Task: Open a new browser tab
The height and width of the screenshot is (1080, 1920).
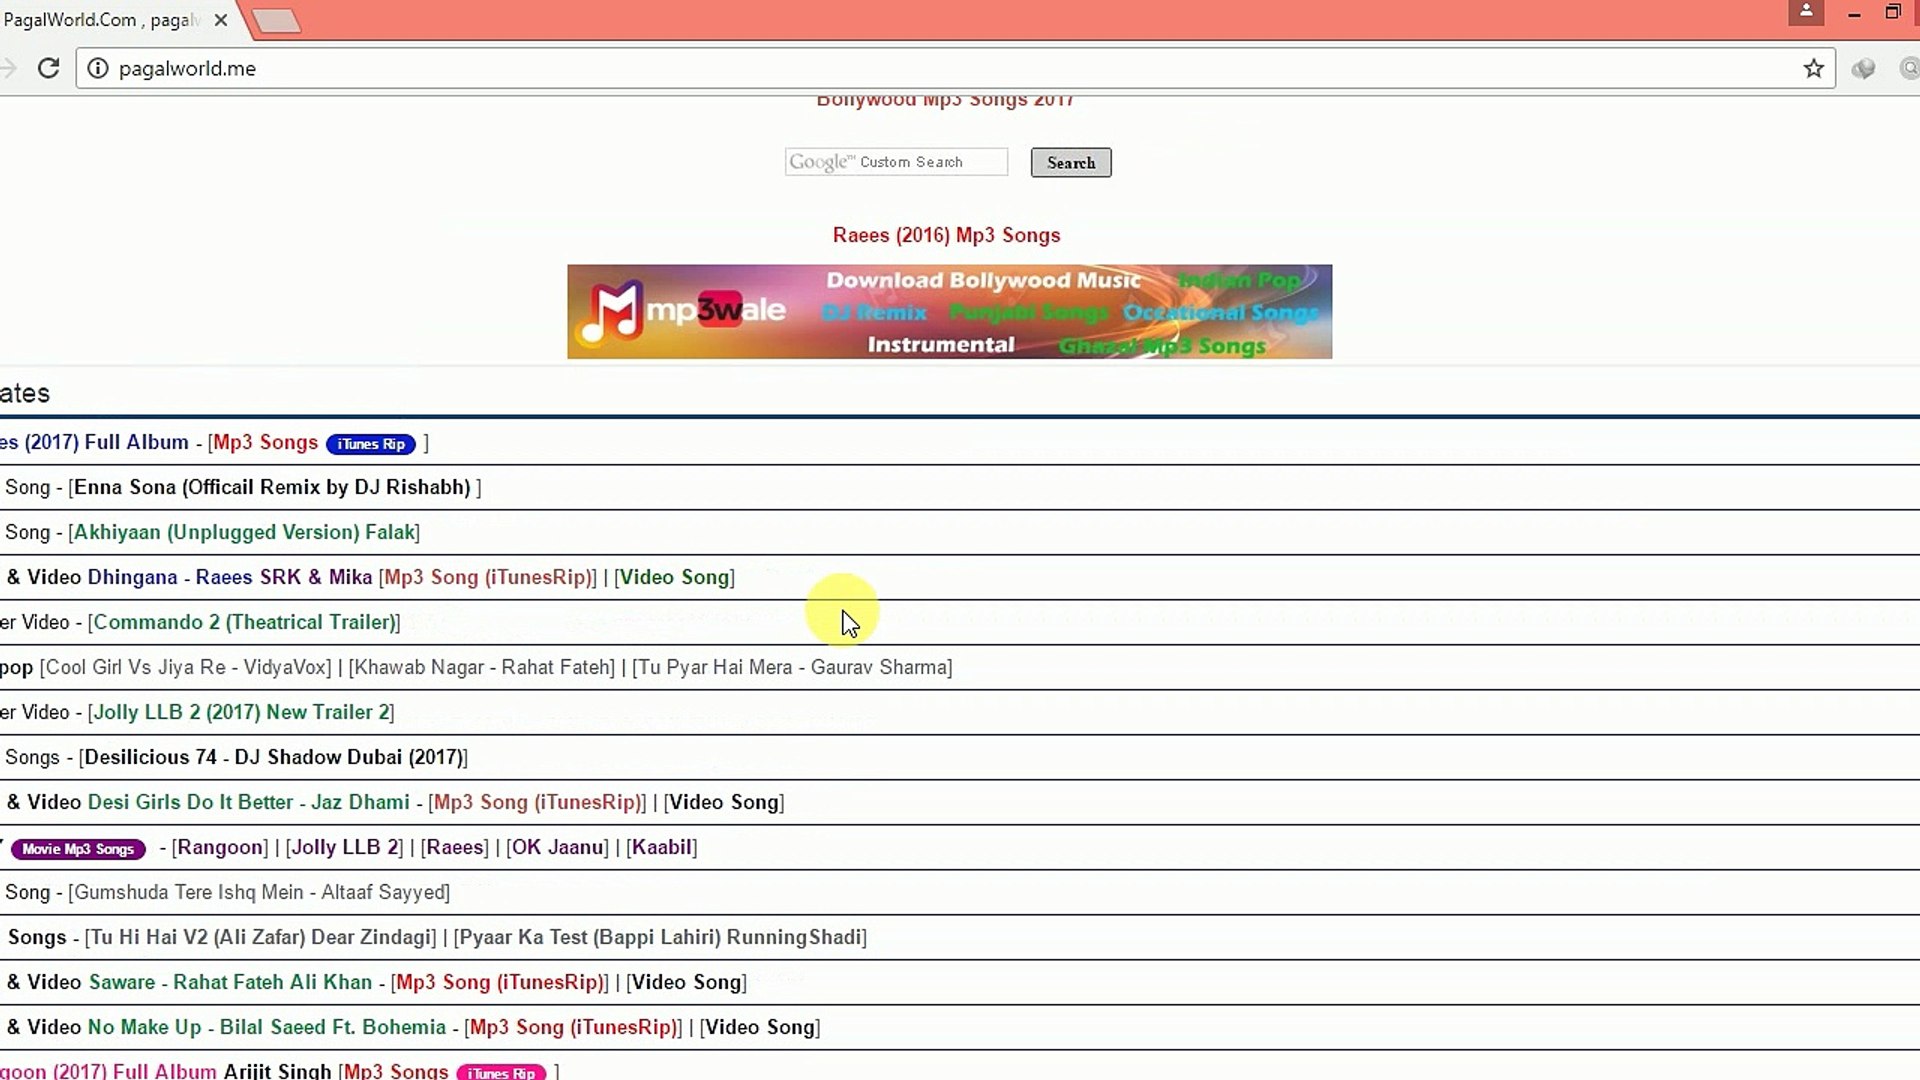Action: pyautogui.click(x=276, y=21)
